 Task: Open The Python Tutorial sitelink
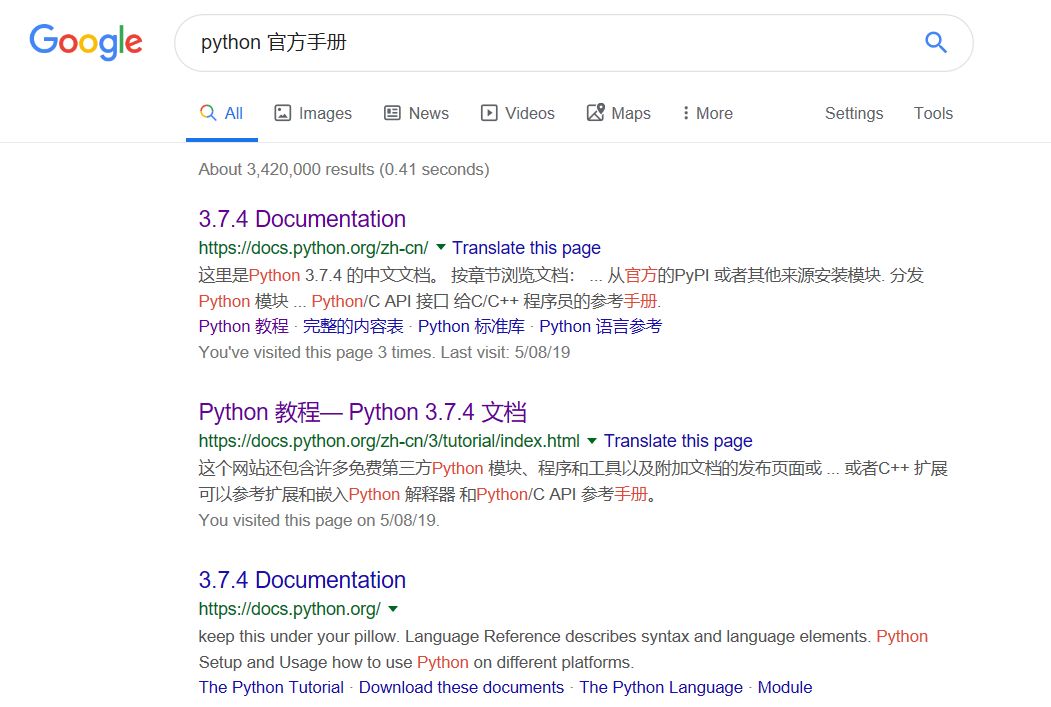[x=271, y=688]
